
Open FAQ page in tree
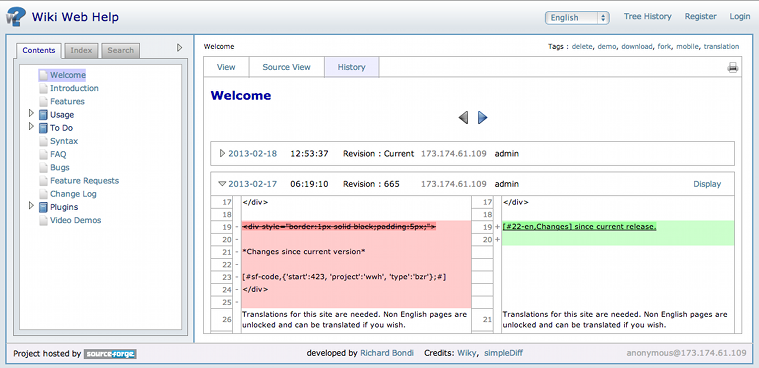click(x=58, y=154)
